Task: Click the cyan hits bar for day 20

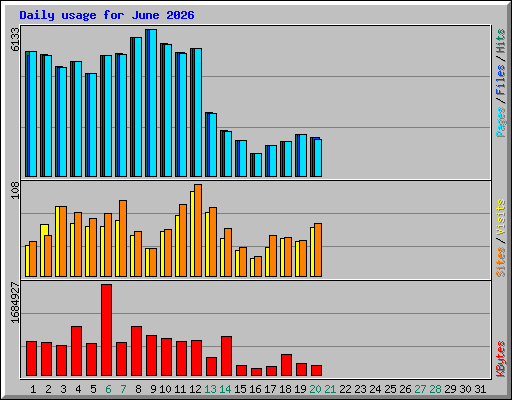Action: (318, 158)
